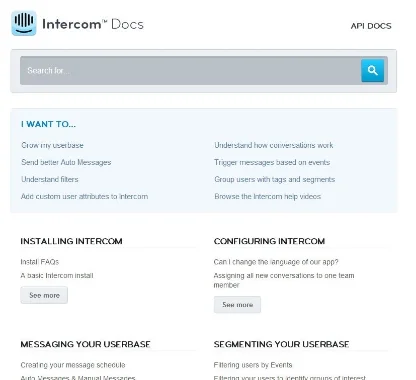Click the 'MESSAGING YOUR USERBASE' heading
This screenshot has width=416, height=380.
pos(85,344)
